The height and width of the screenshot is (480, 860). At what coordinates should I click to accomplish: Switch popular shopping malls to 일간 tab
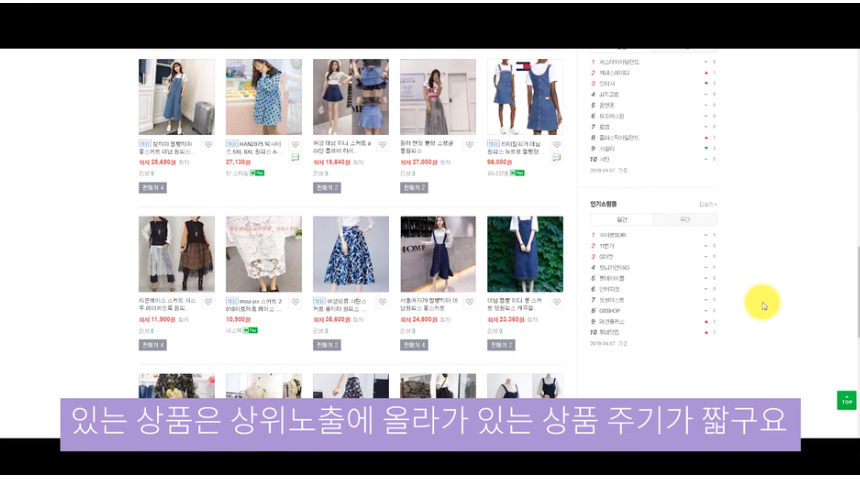click(621, 219)
